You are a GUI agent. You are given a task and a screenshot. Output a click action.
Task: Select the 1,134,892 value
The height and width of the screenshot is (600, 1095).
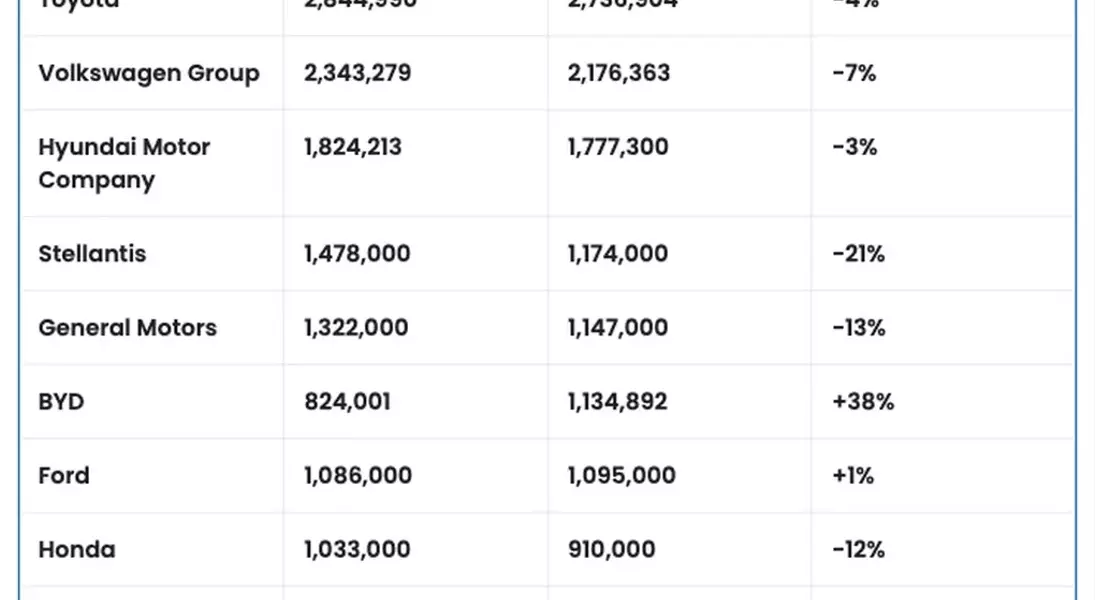coord(617,402)
